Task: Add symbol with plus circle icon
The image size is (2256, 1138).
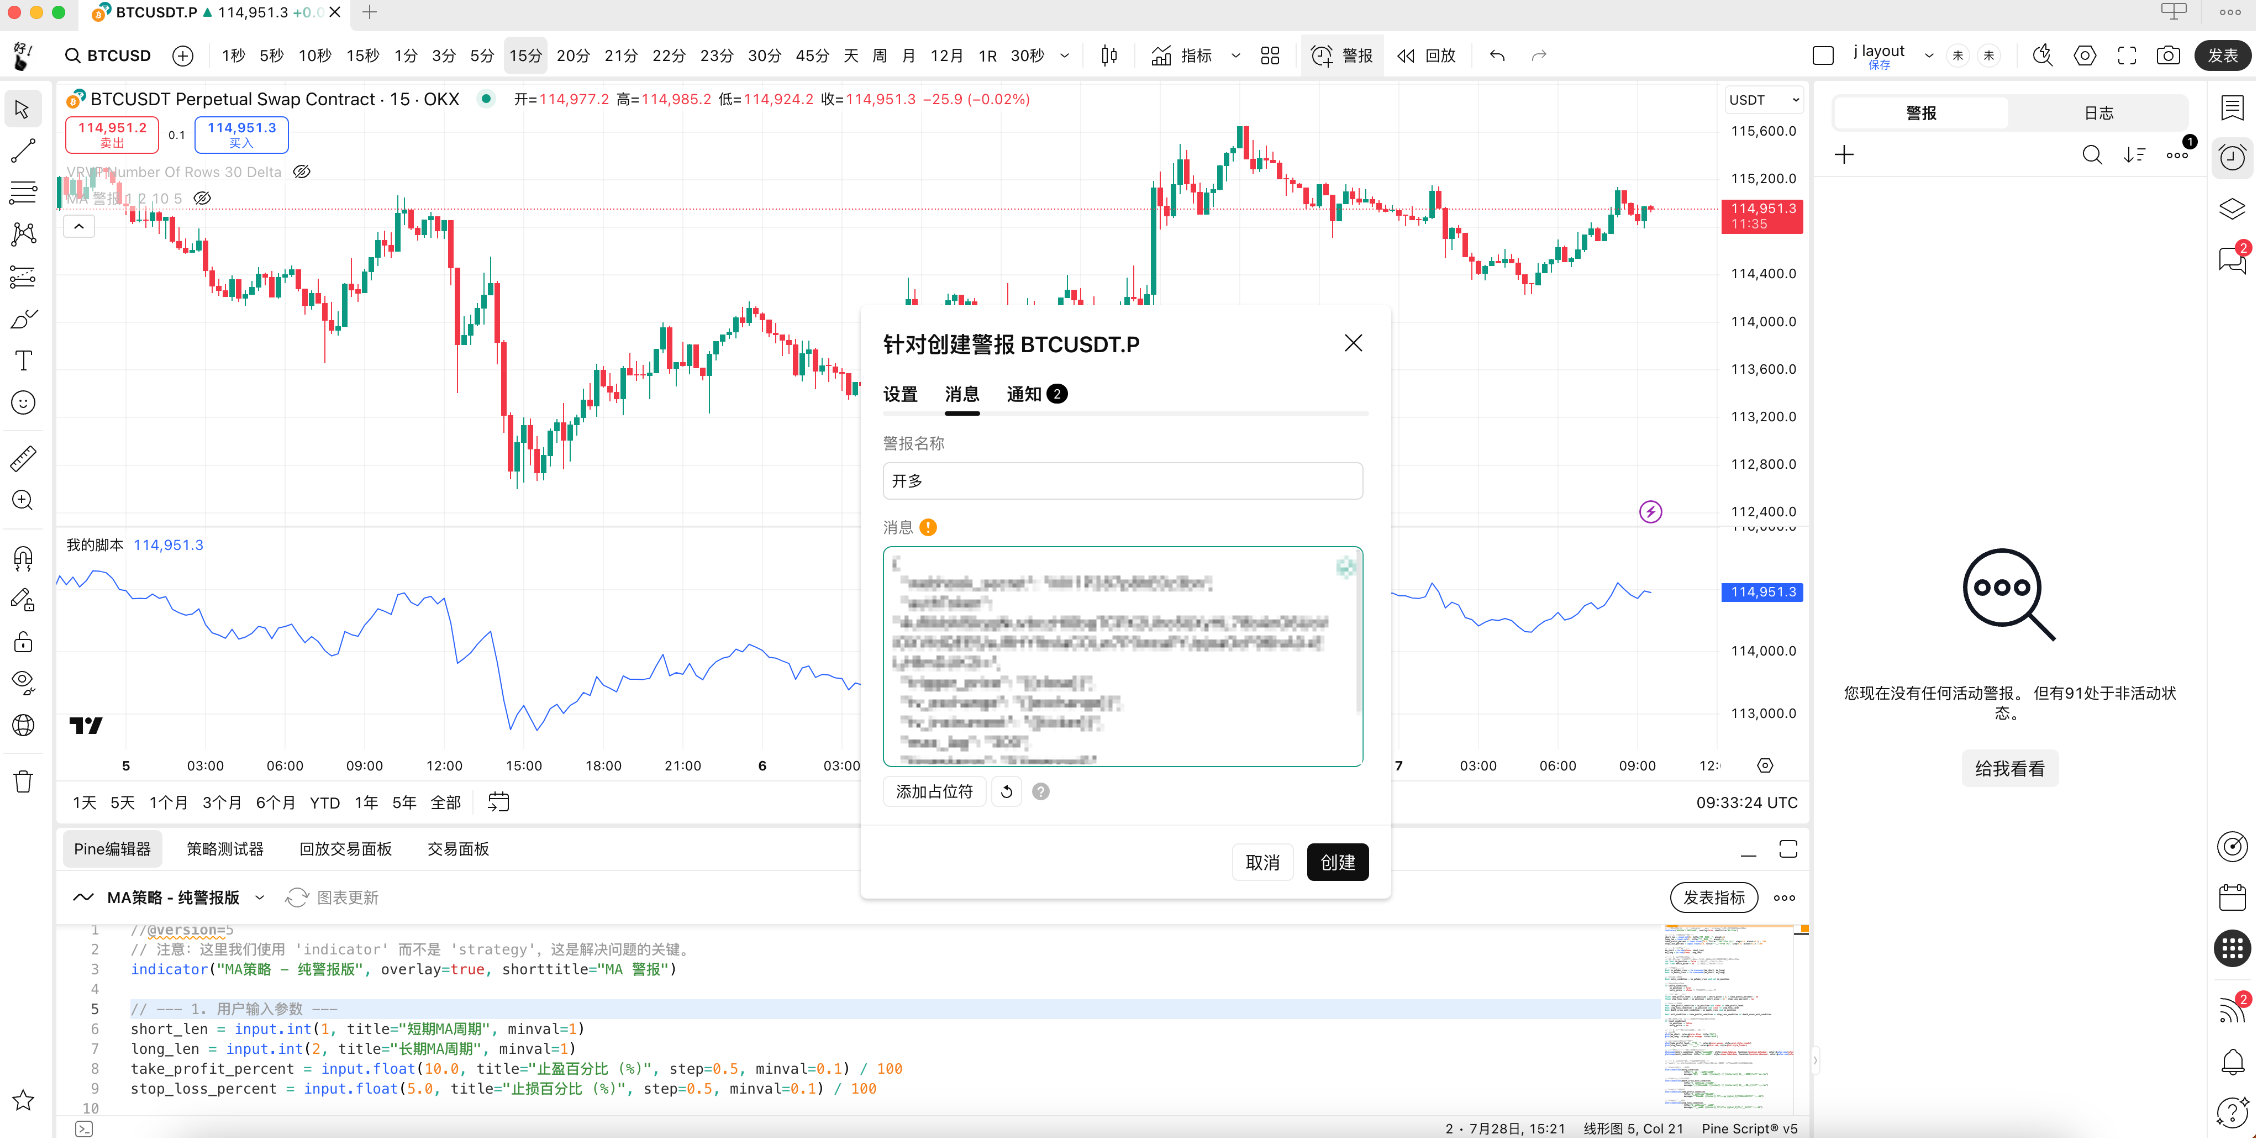Action: tap(183, 56)
